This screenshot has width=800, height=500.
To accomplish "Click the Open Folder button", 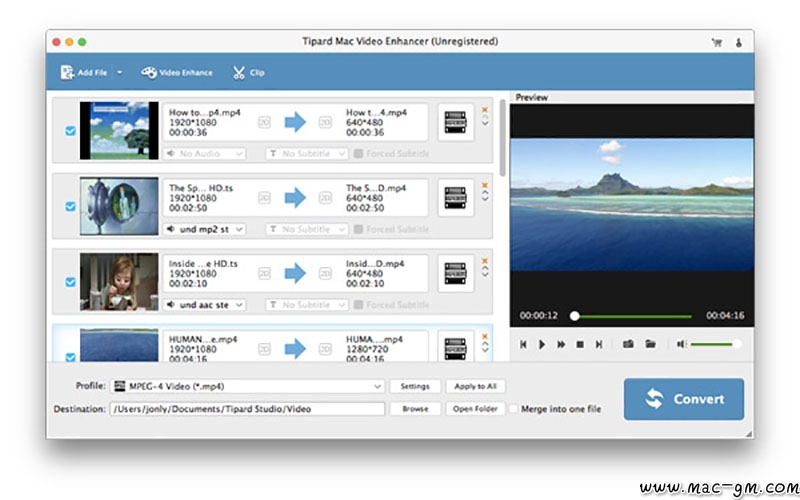I will coord(475,409).
